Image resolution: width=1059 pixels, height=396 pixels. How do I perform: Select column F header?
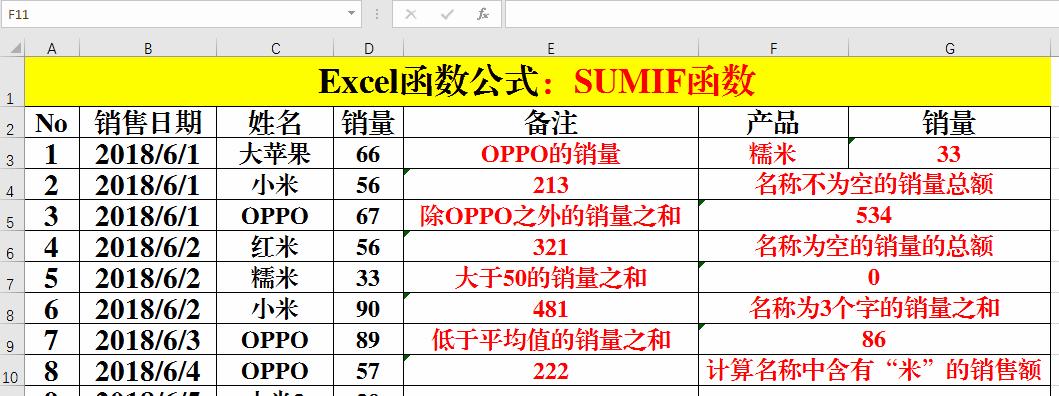(x=773, y=49)
